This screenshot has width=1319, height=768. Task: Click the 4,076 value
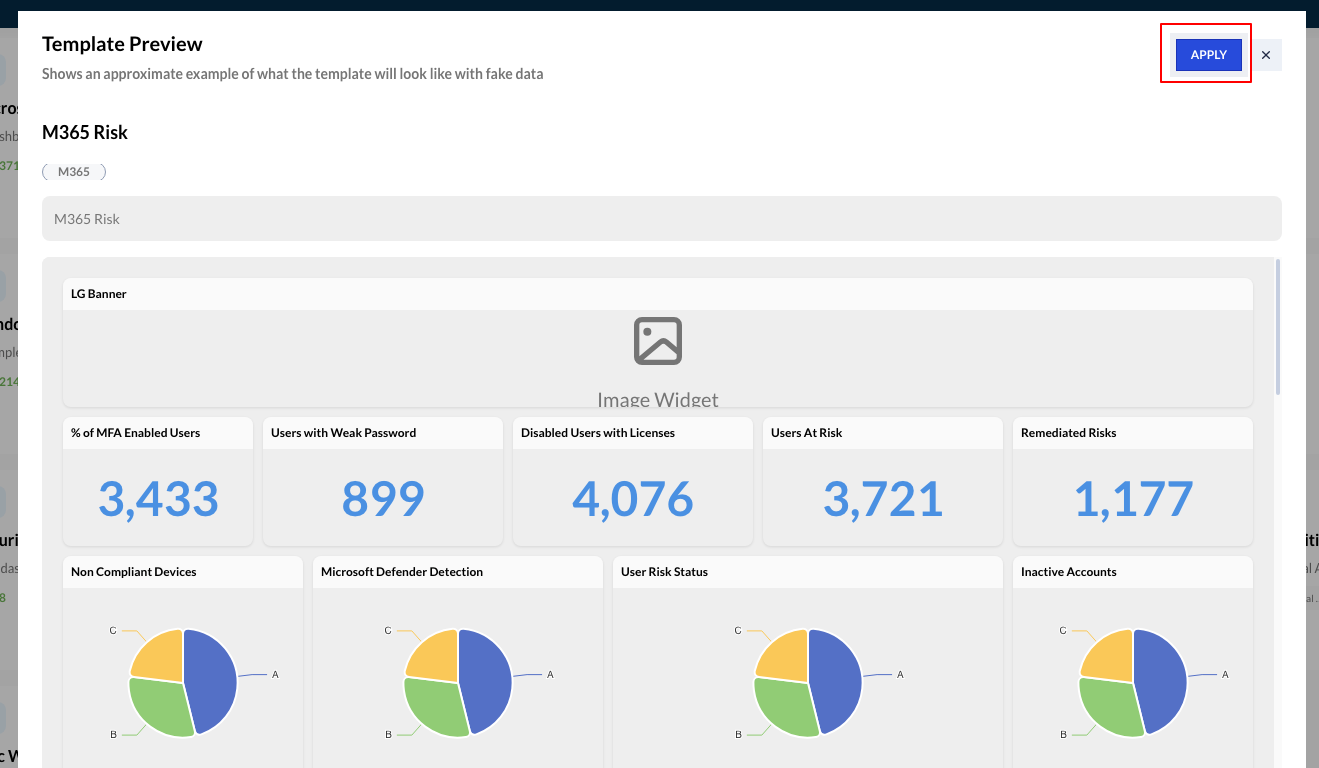pos(633,498)
